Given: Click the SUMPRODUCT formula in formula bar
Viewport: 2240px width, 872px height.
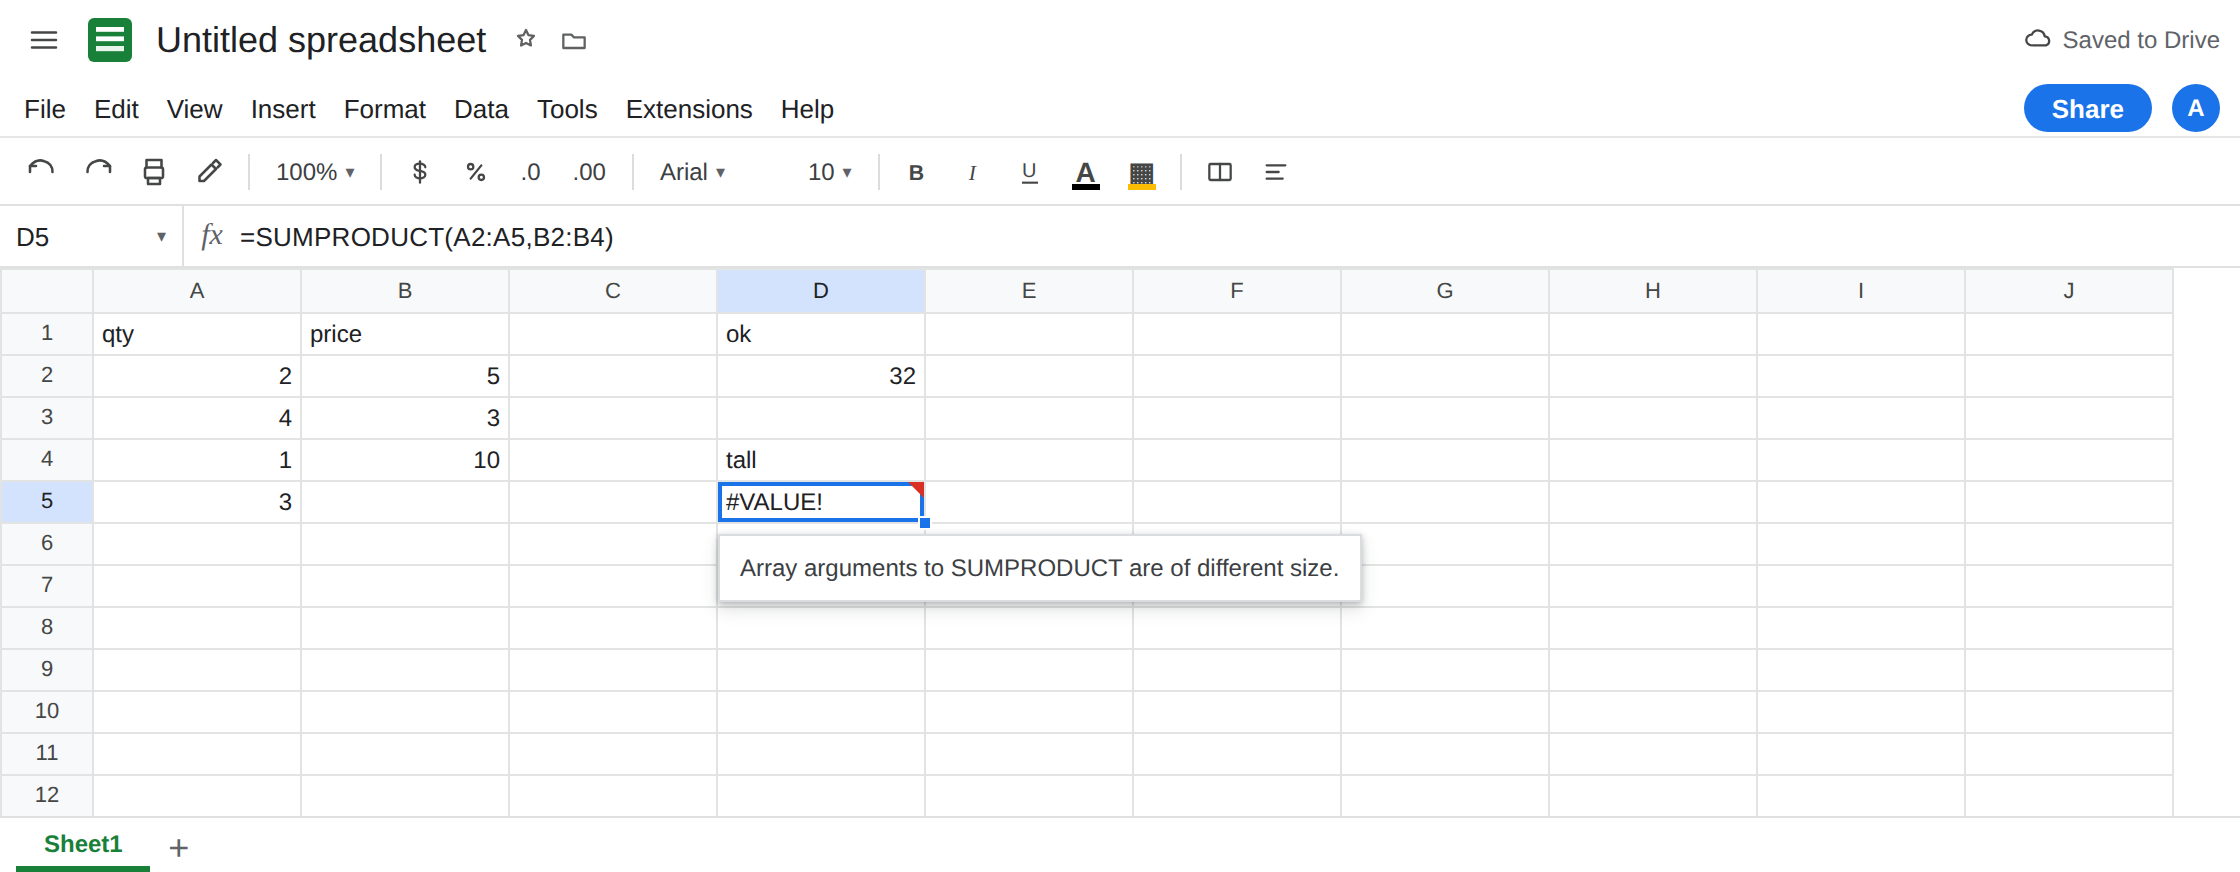Looking at the screenshot, I should (427, 237).
